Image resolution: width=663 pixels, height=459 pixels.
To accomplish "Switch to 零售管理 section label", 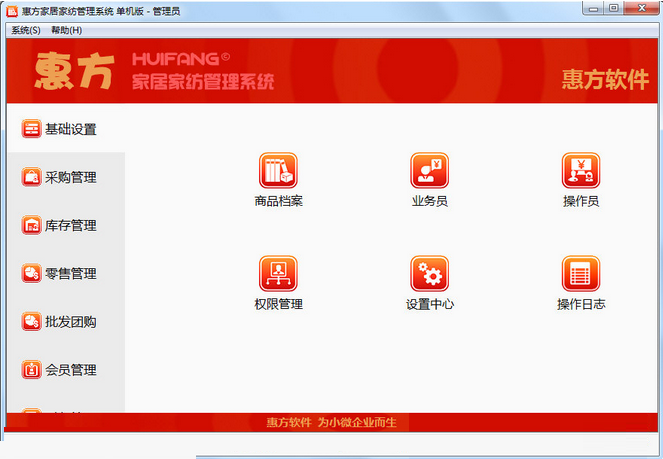I will tap(71, 274).
